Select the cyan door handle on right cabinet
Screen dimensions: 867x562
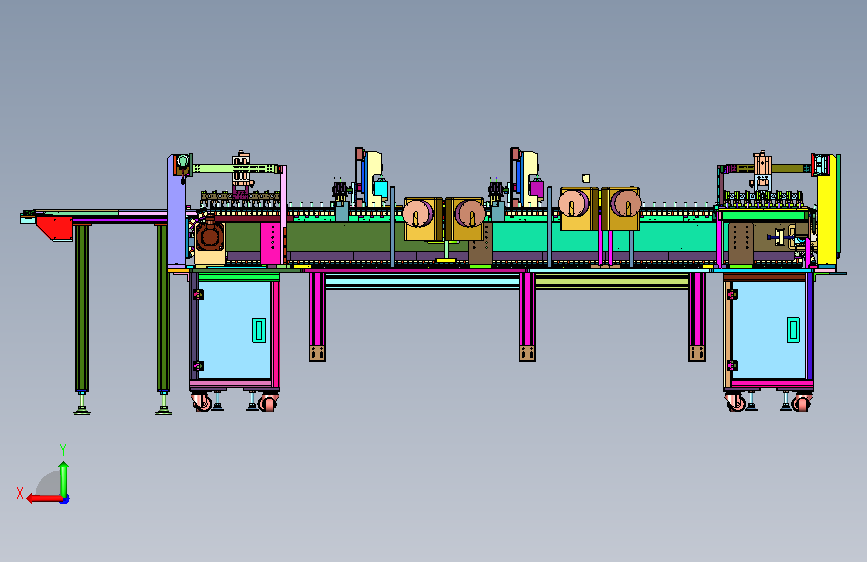coord(793,330)
